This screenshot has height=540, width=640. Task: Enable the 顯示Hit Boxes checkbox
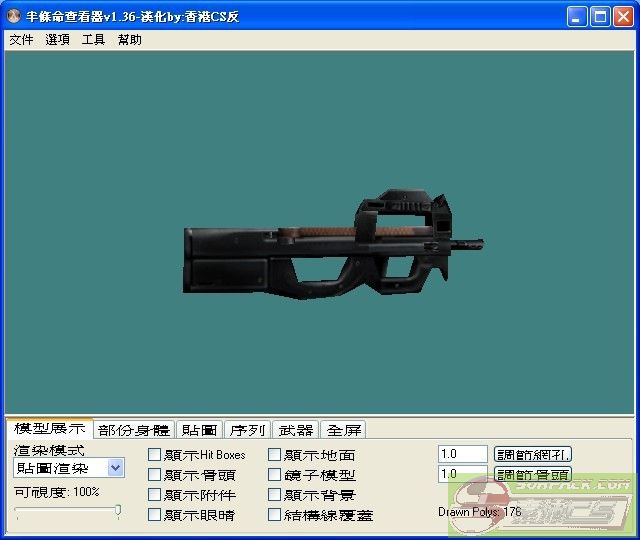(x=154, y=455)
